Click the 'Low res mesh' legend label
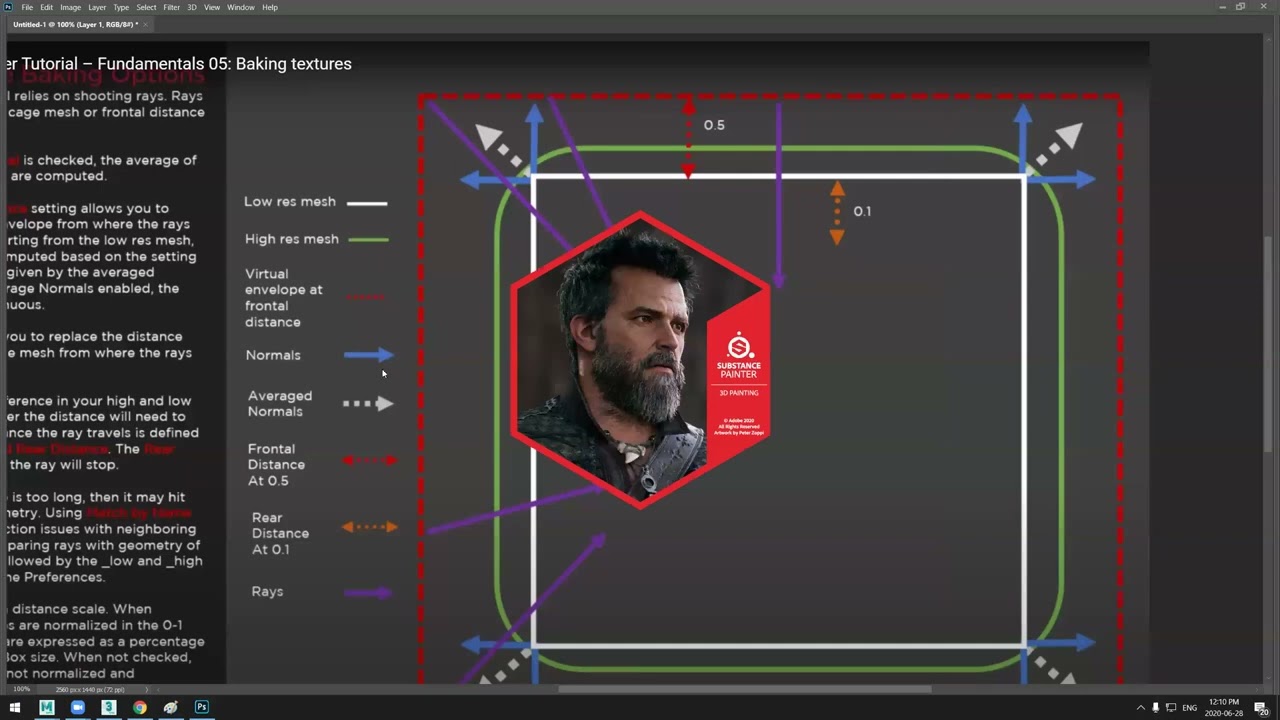The width and height of the screenshot is (1280, 720). pos(290,202)
